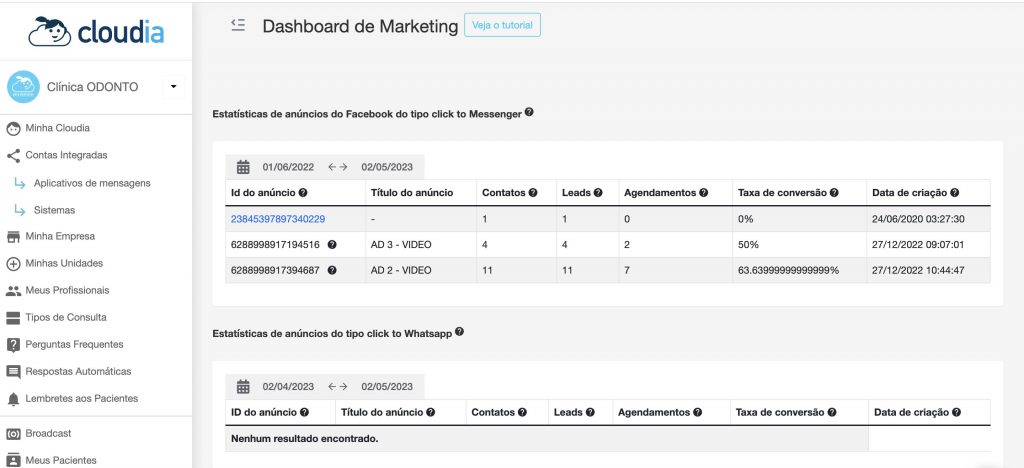Open Minha Empresa in the sidebar

pos(59,236)
